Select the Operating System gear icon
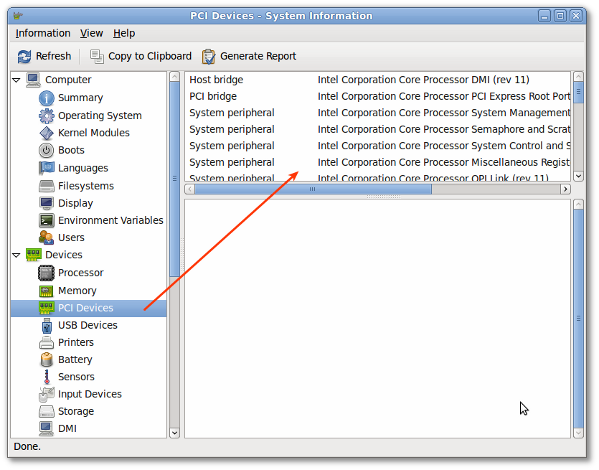The image size is (599, 470). point(46,115)
